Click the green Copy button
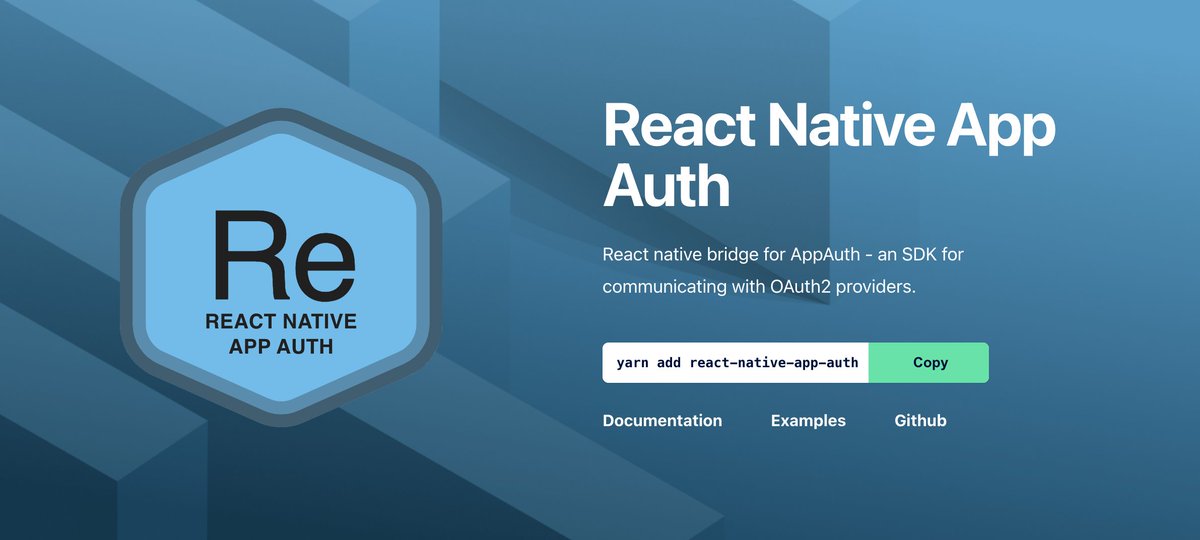Viewport: 1200px width, 540px height. (x=929, y=363)
